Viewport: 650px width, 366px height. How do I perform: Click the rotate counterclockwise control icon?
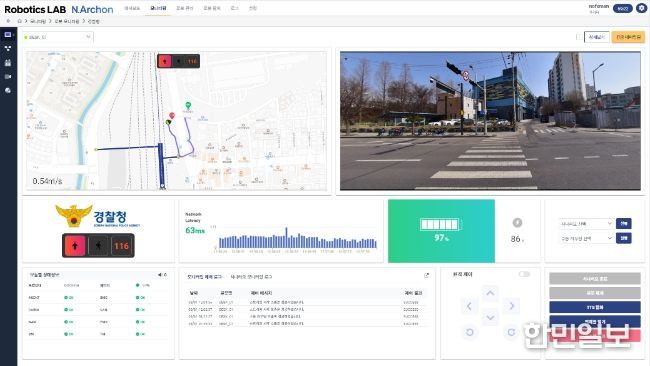click(470, 332)
